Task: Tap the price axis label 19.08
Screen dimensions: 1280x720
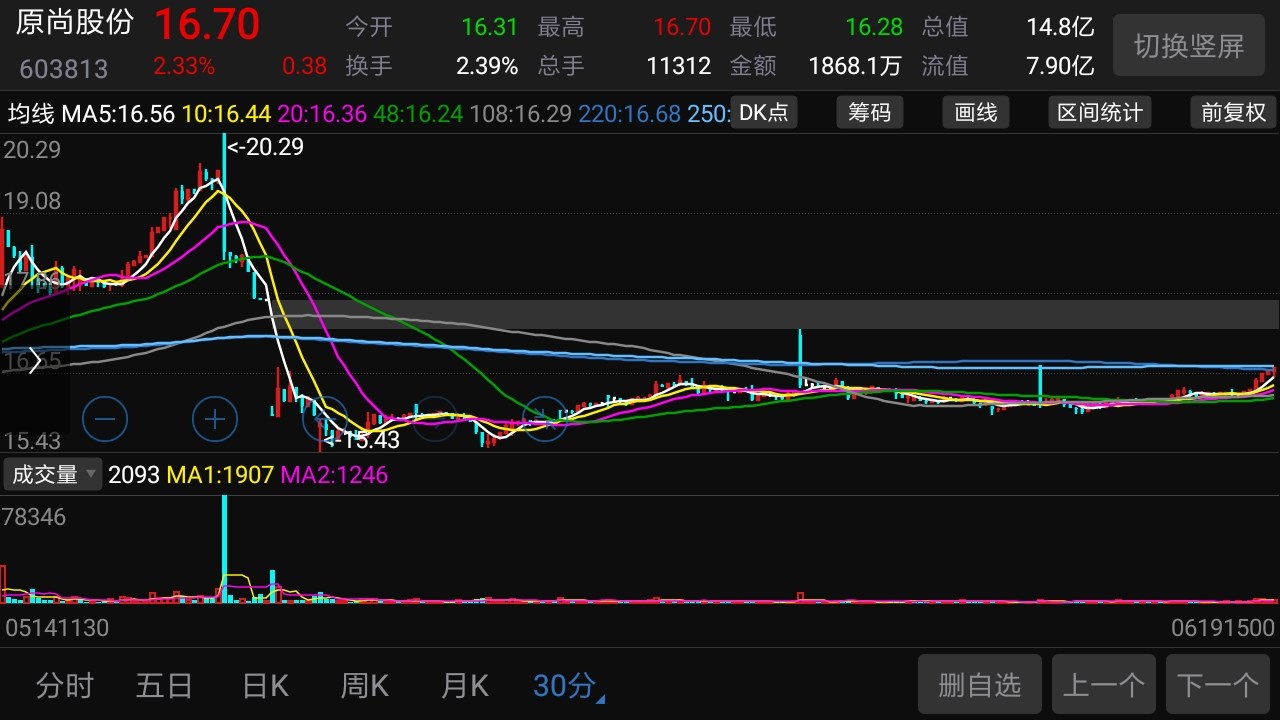Action: point(32,201)
